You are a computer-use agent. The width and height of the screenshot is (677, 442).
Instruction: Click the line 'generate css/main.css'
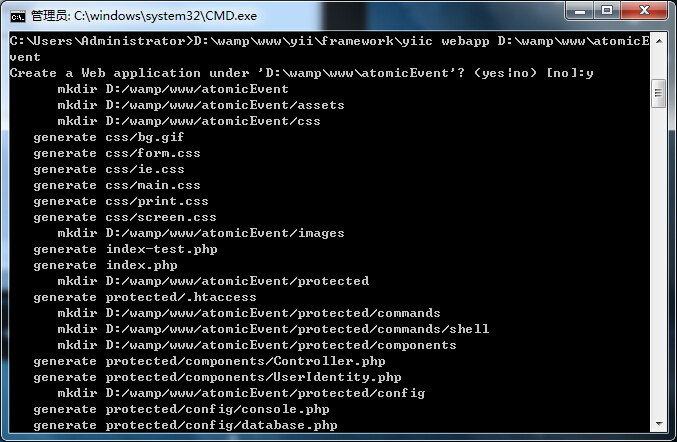tap(117, 185)
